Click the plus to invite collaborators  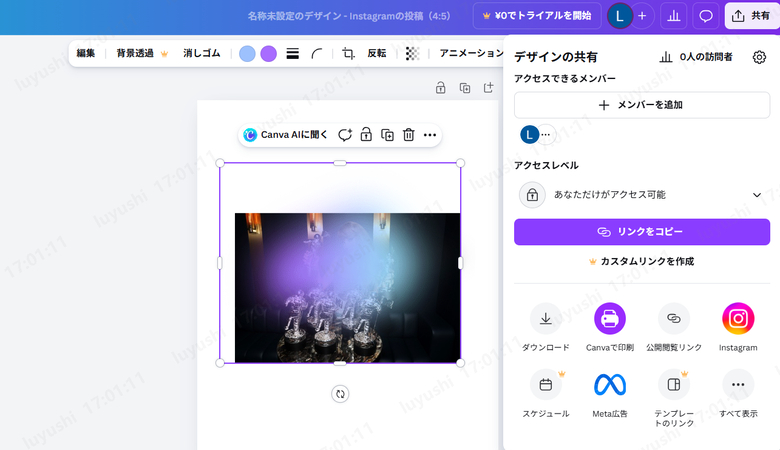pyautogui.click(x=642, y=16)
